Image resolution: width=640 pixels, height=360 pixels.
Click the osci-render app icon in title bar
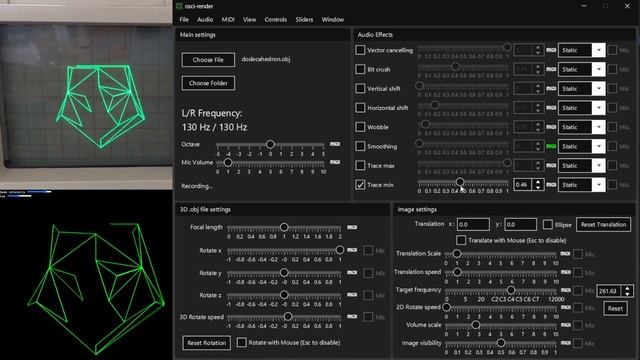(x=179, y=6)
